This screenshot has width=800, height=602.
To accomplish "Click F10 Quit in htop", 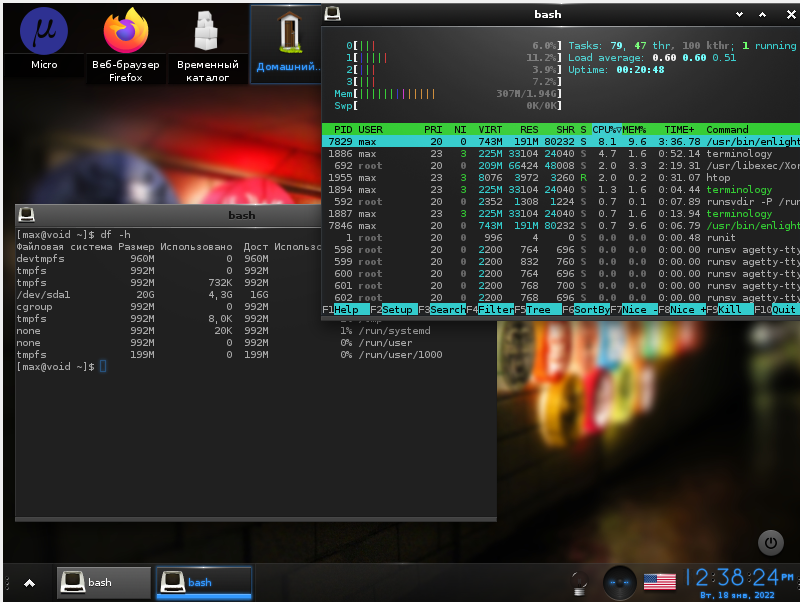I will (x=776, y=310).
